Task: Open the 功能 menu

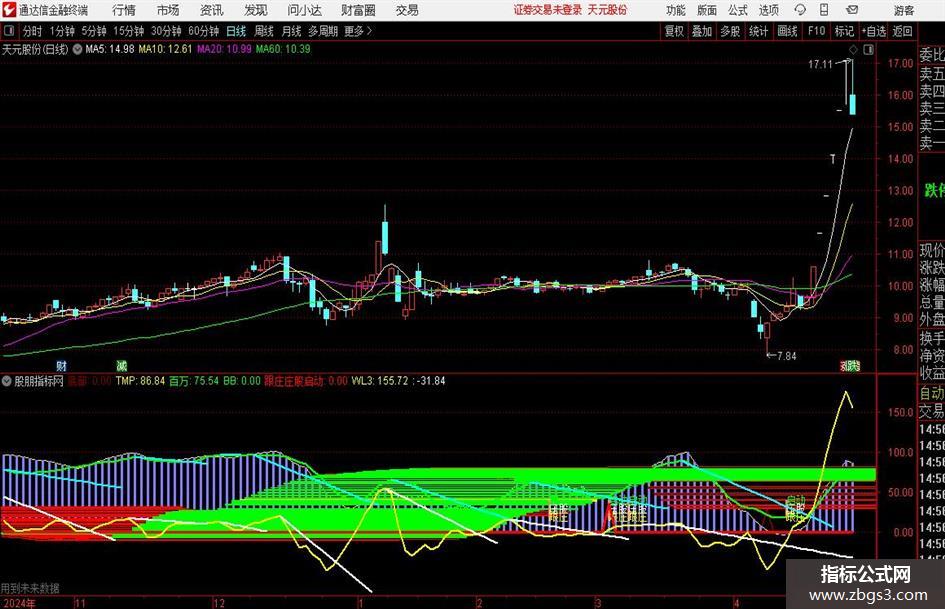Action: point(676,10)
